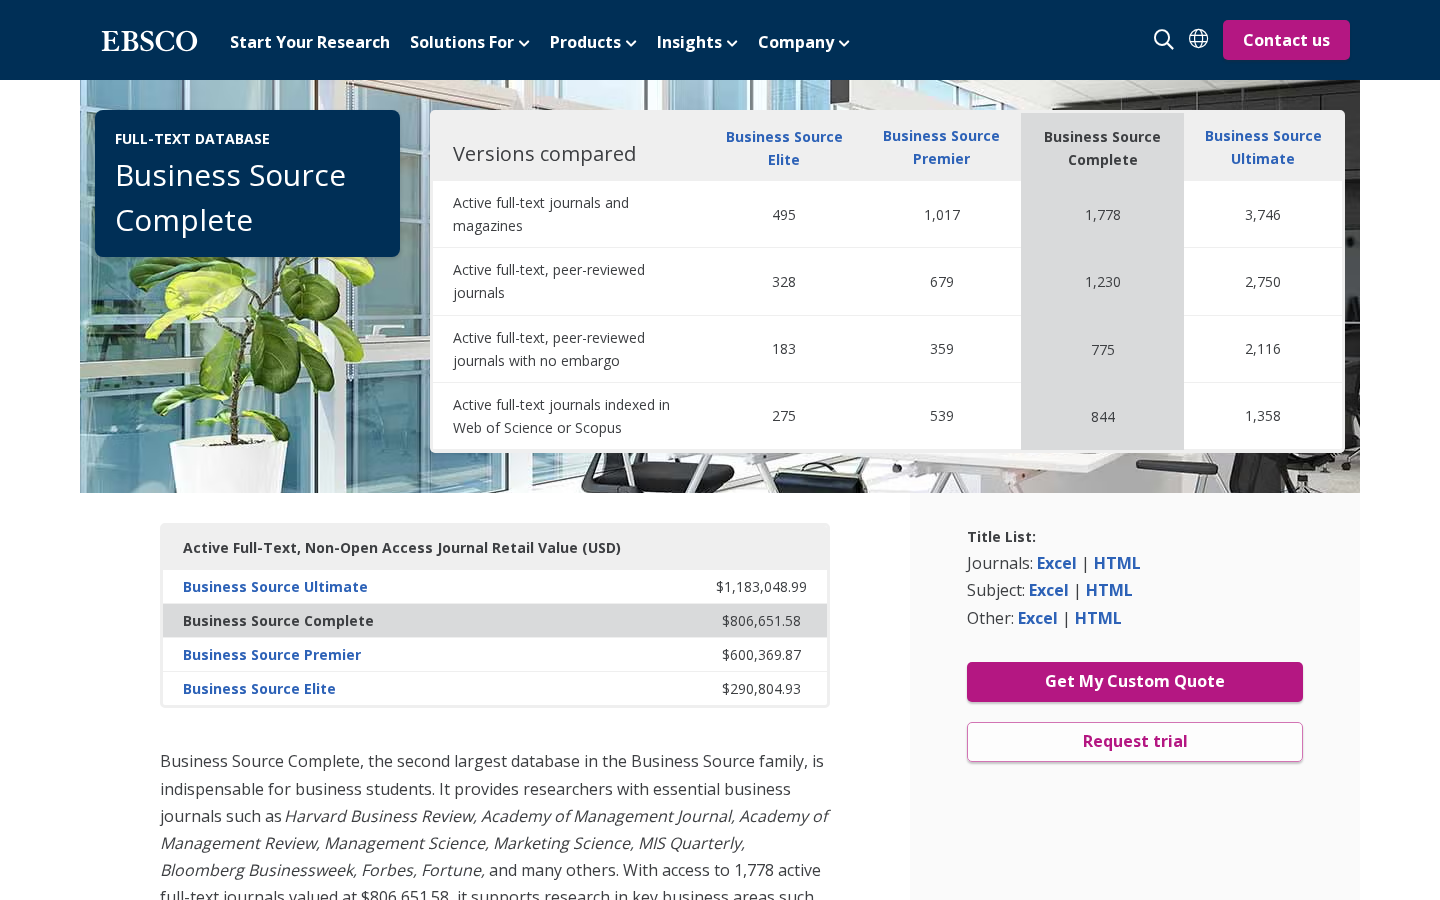Select the value 1,017 in Premier column
1440x900 pixels.
point(942,215)
